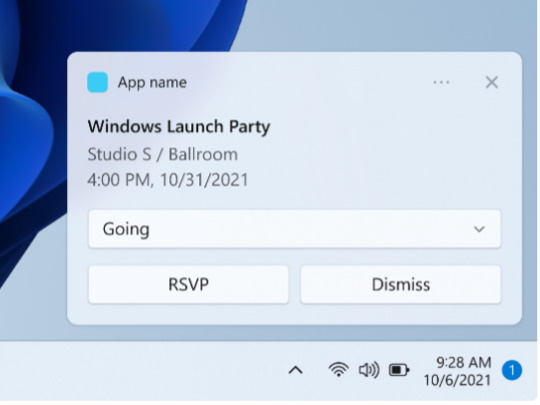The width and height of the screenshot is (540, 405).
Task: Click the 10/6/2021 taskbar date
Action: tap(457, 381)
